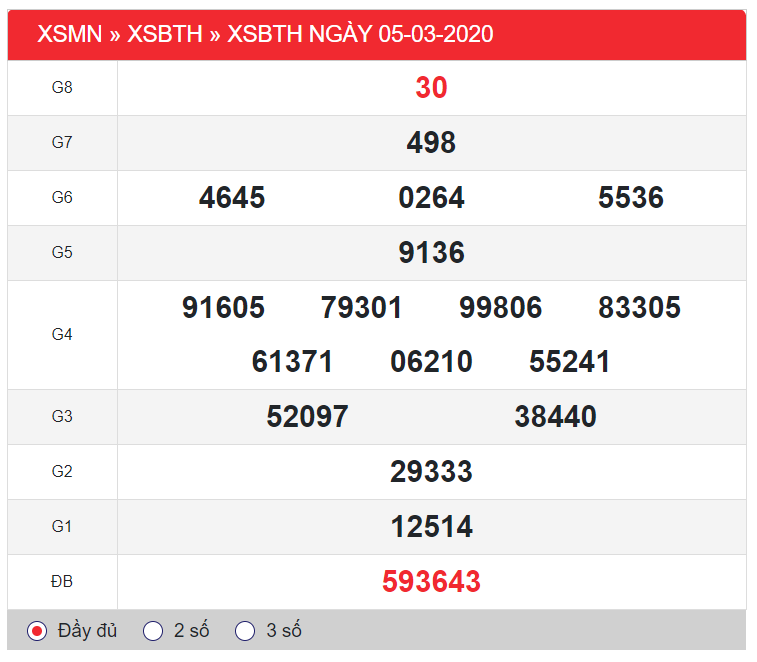Select G3 number 52097
Viewport: 757px width, 662px height.
click(307, 417)
